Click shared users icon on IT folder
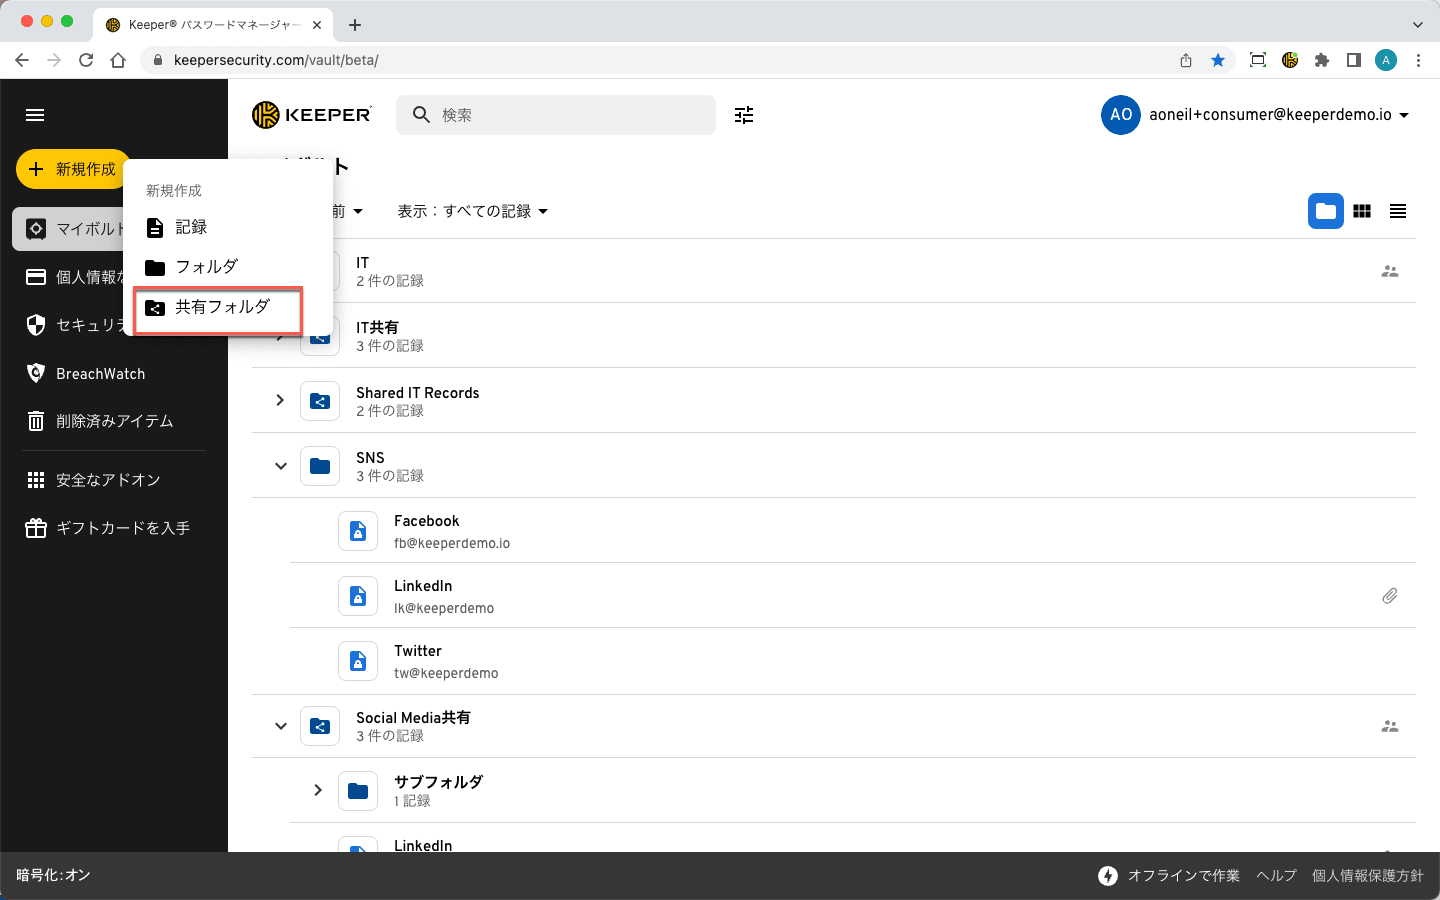1440x900 pixels. tap(1389, 271)
